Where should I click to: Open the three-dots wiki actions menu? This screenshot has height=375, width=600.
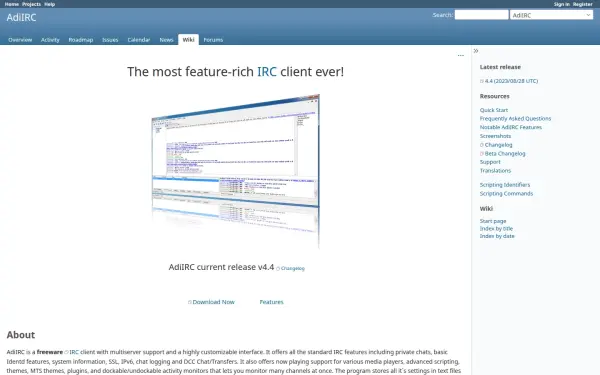461,55
